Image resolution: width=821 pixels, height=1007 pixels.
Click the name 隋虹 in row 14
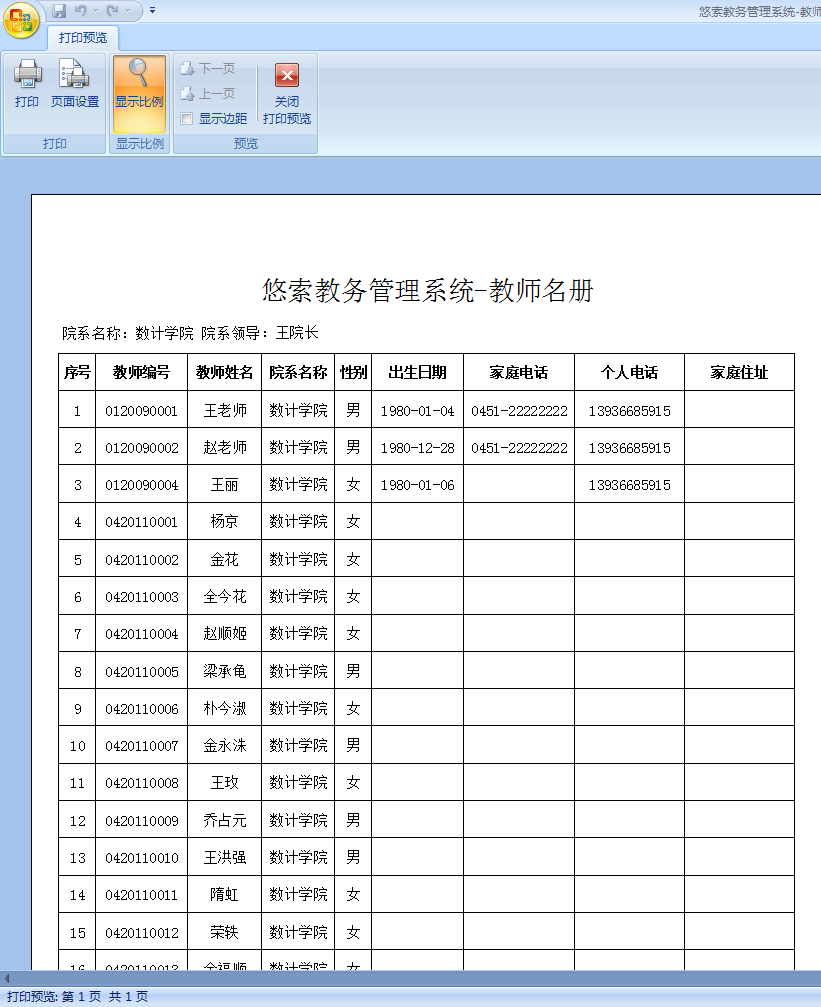tap(225, 895)
